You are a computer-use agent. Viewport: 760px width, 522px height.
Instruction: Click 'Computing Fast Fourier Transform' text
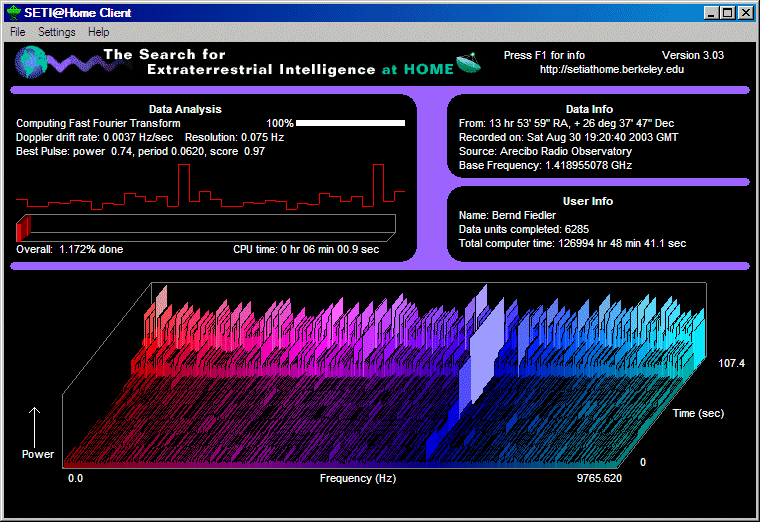[x=98, y=124]
